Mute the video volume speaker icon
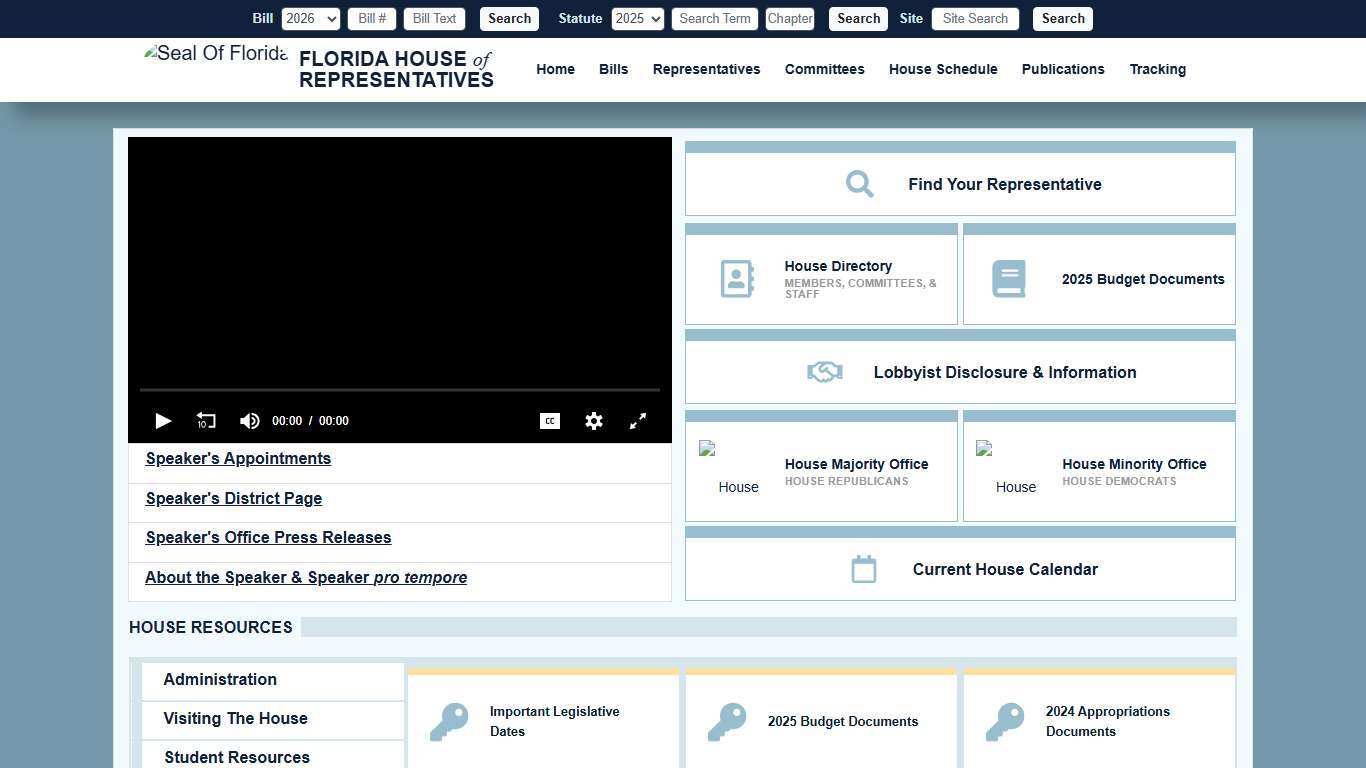Screen dimensions: 1366x768 point(249,421)
